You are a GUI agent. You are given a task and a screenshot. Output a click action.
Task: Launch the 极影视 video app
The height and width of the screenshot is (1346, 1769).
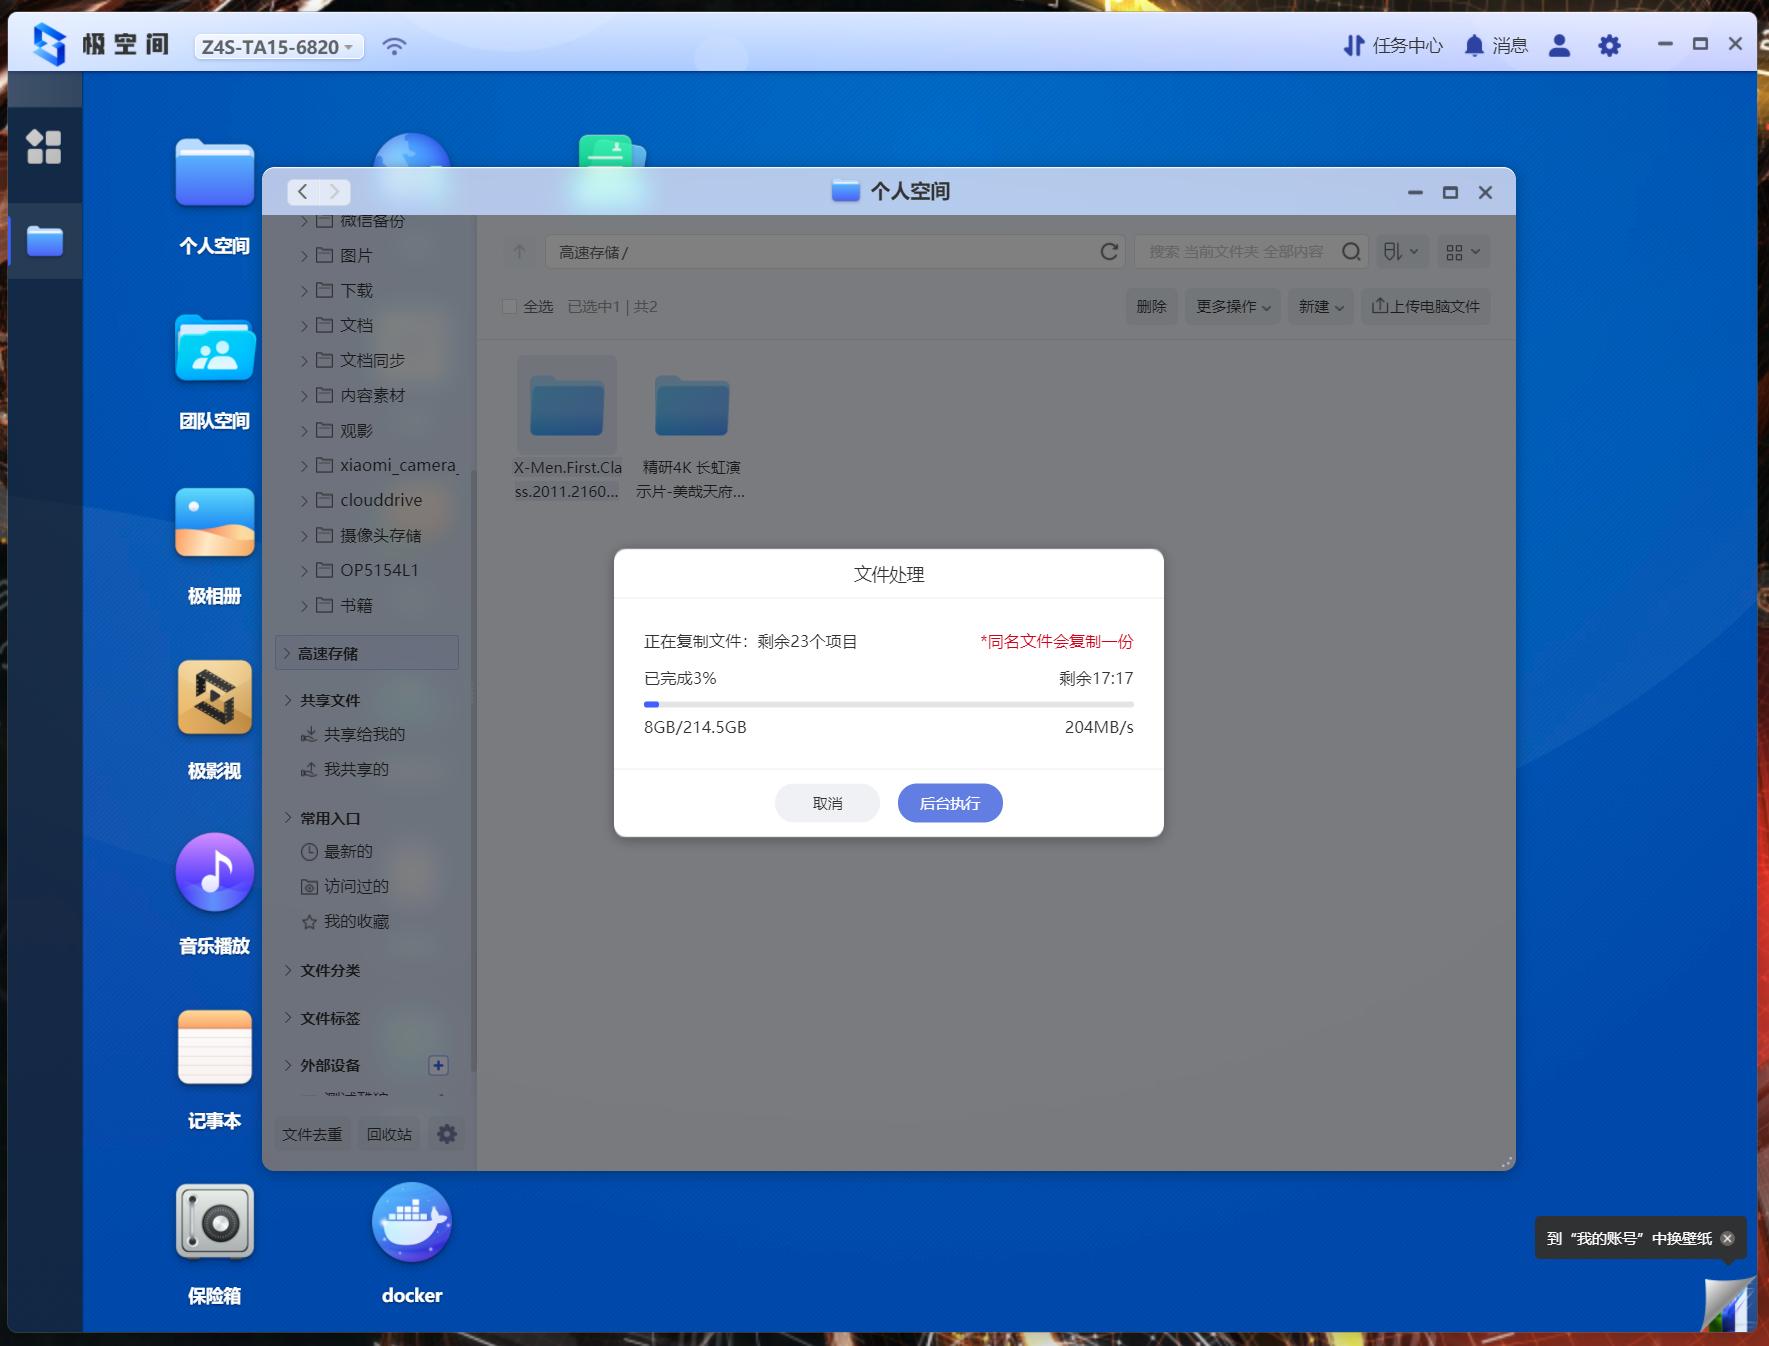[214, 698]
